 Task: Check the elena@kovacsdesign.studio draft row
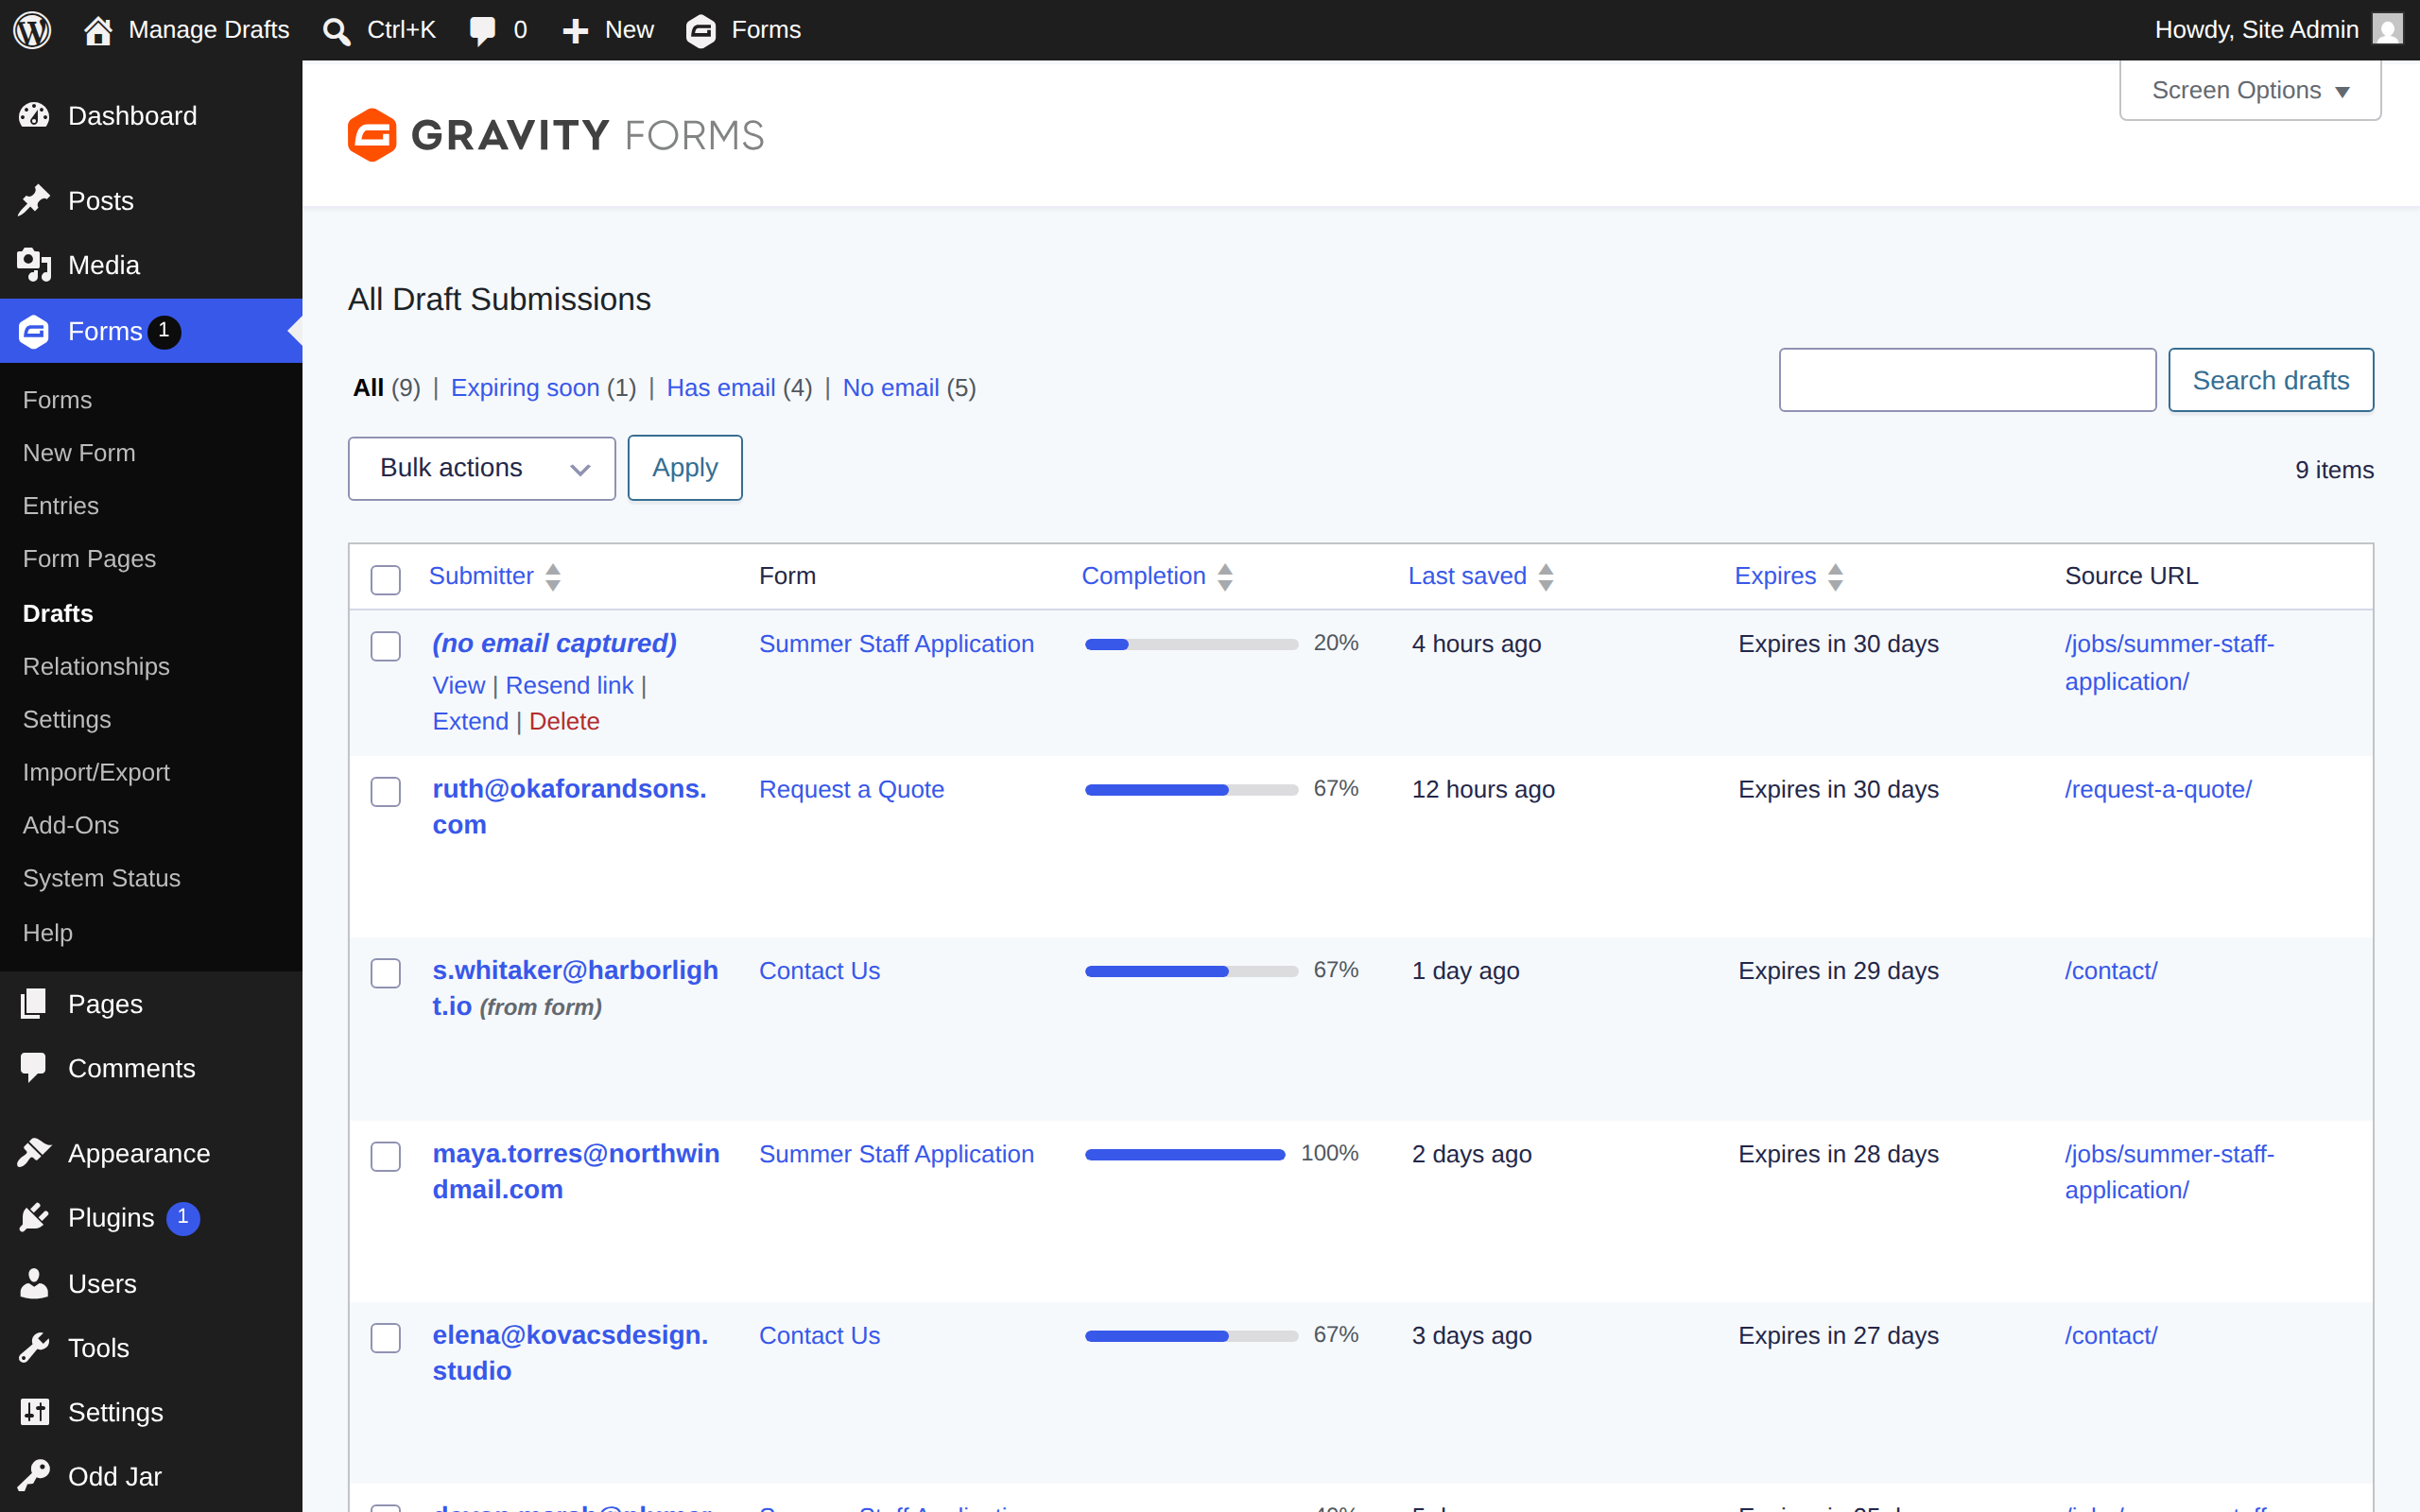pos(385,1338)
